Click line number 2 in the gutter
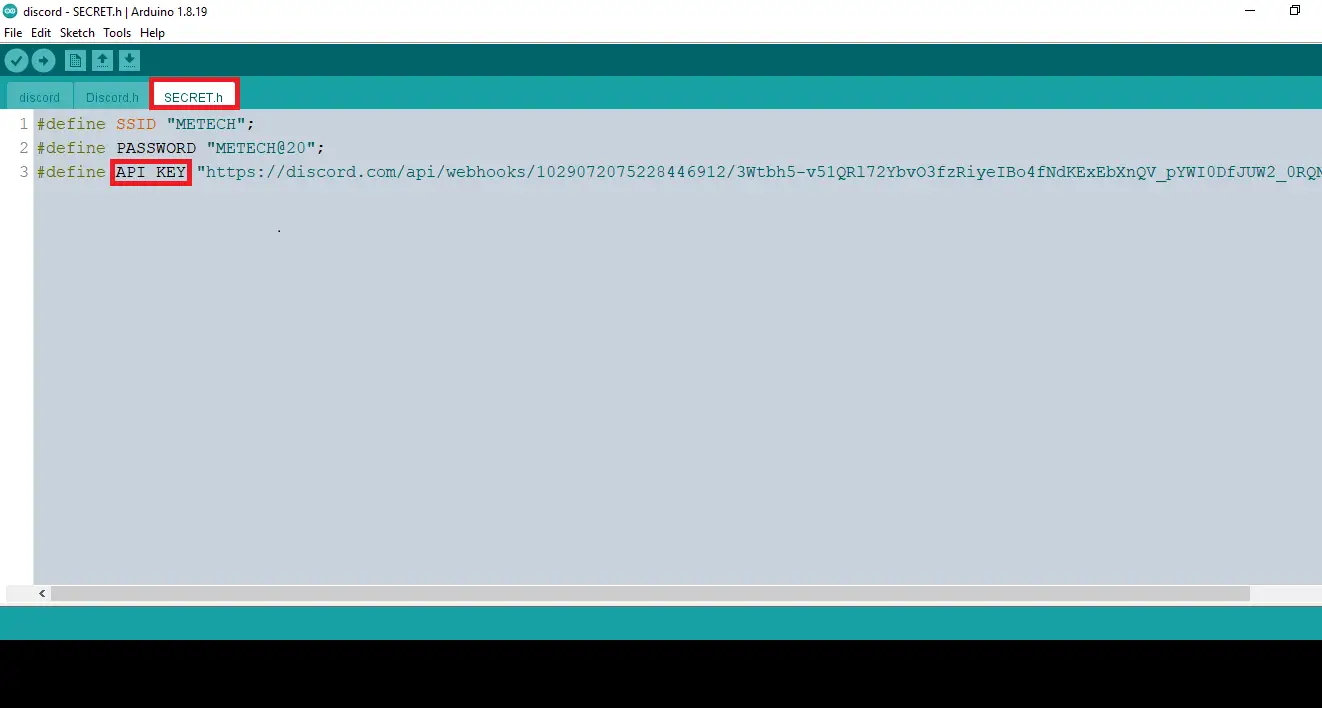 point(23,148)
